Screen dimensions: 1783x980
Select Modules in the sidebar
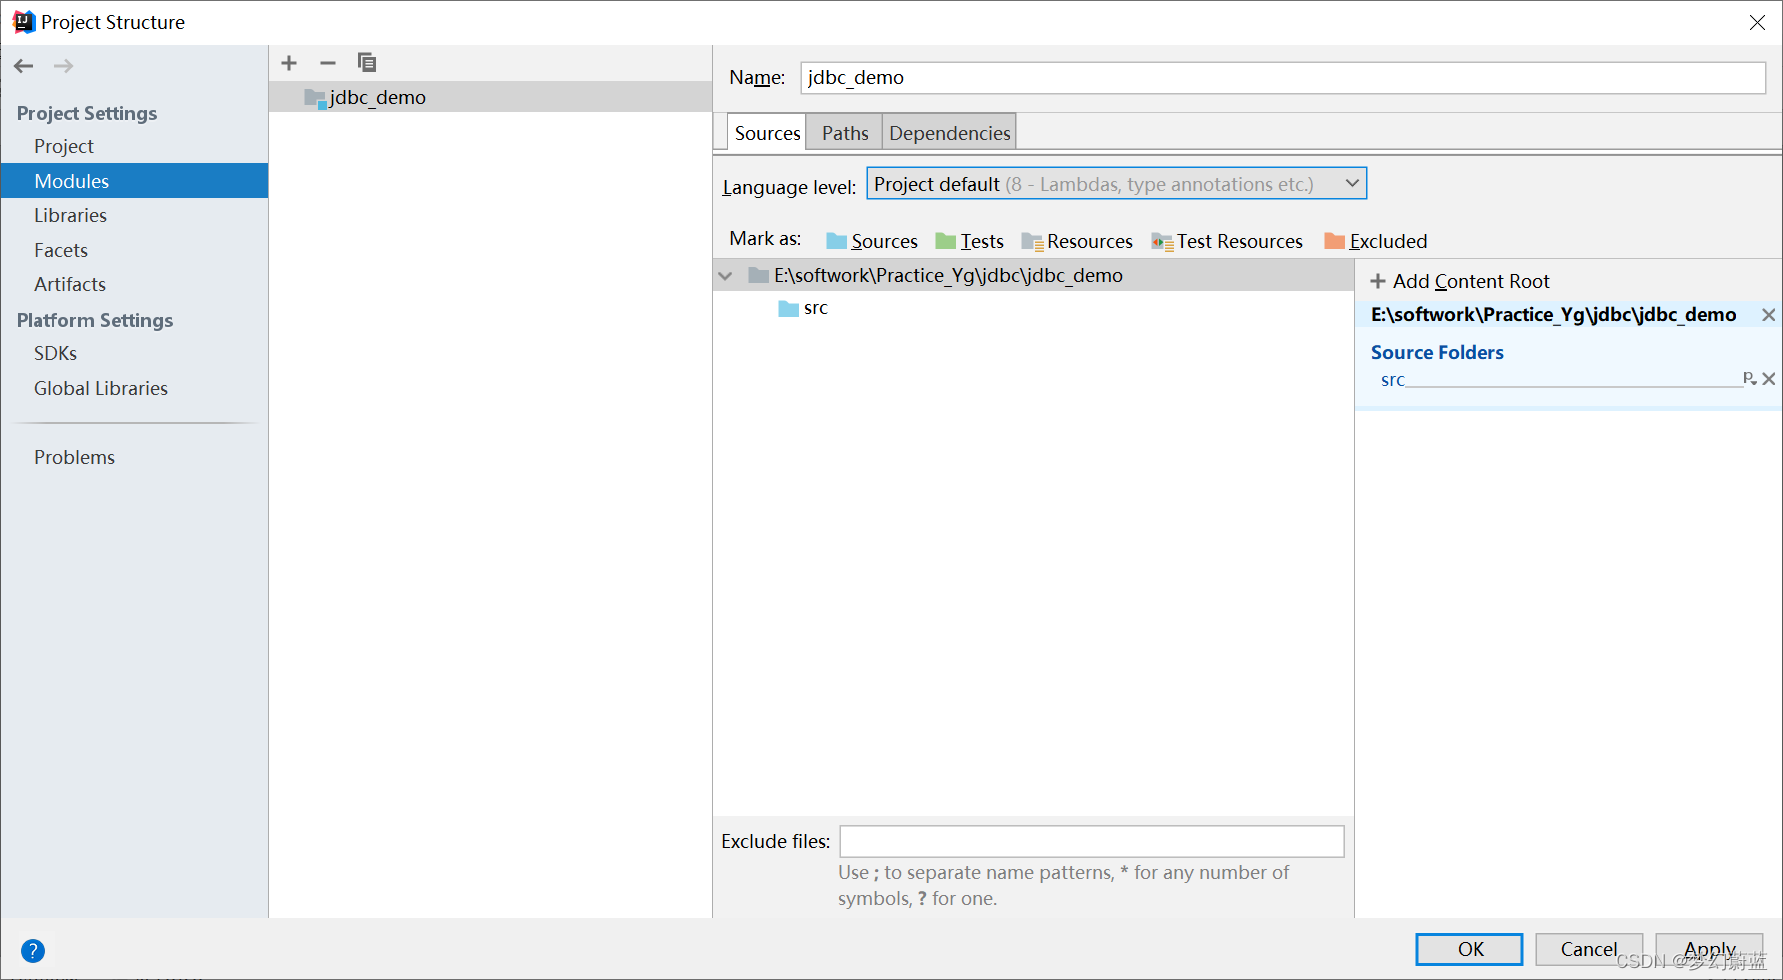pyautogui.click(x=135, y=181)
